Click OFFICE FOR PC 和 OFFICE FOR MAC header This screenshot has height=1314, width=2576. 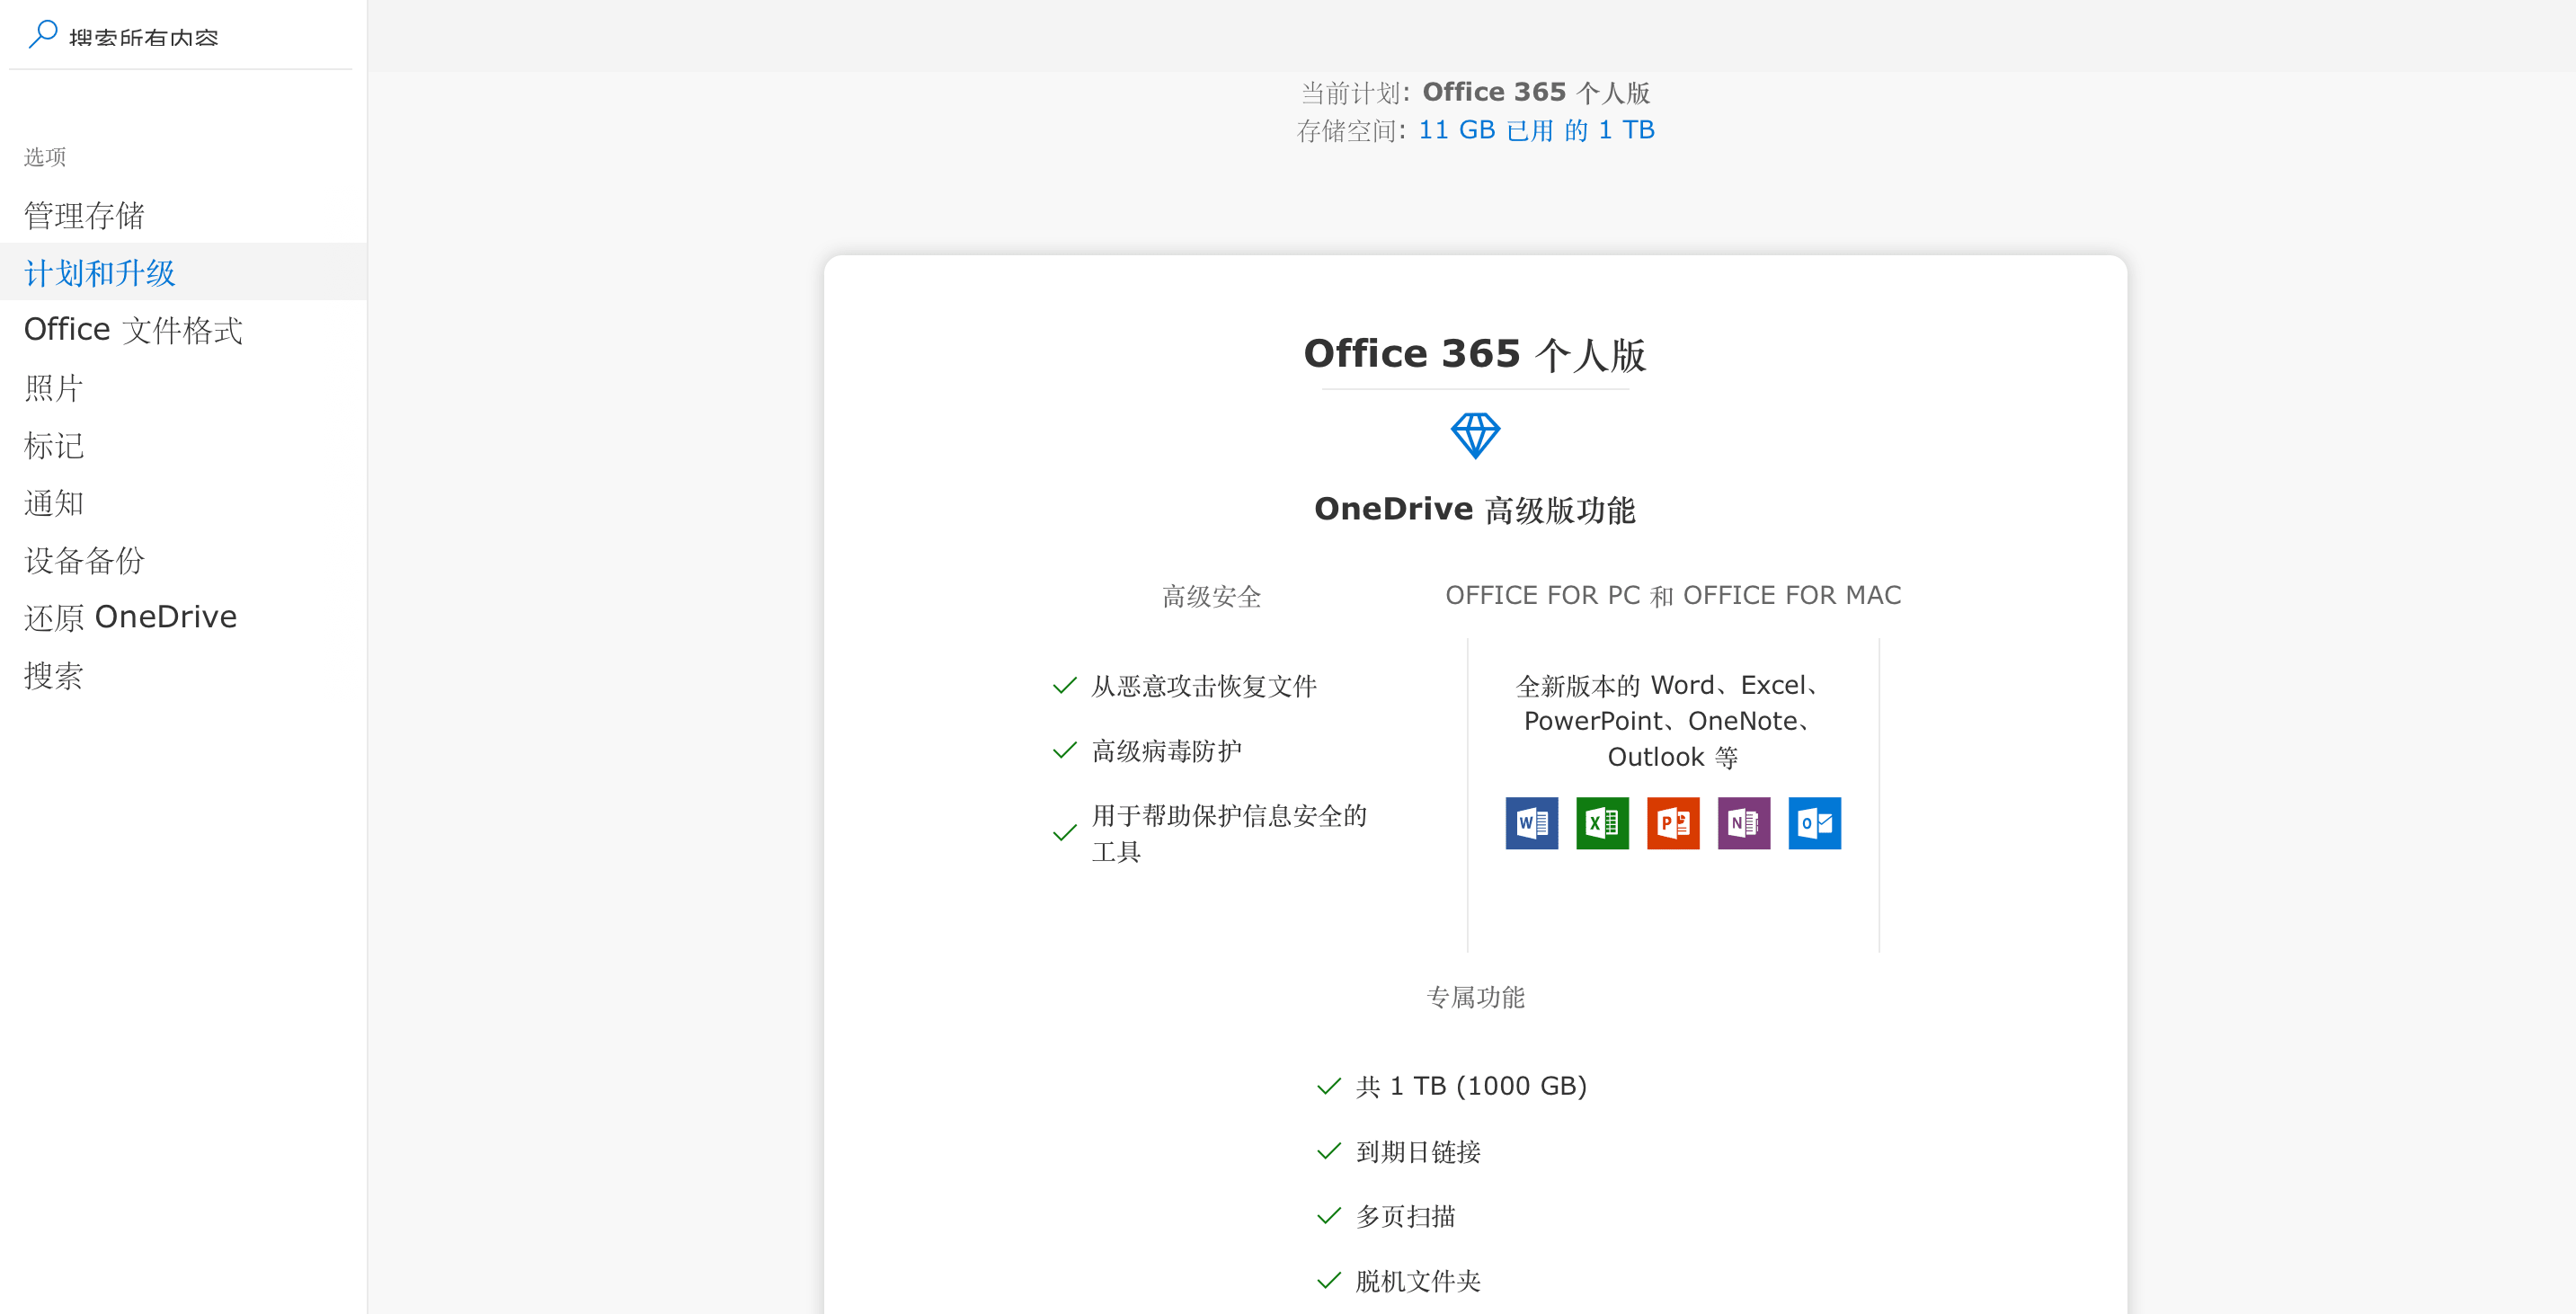coord(1673,596)
